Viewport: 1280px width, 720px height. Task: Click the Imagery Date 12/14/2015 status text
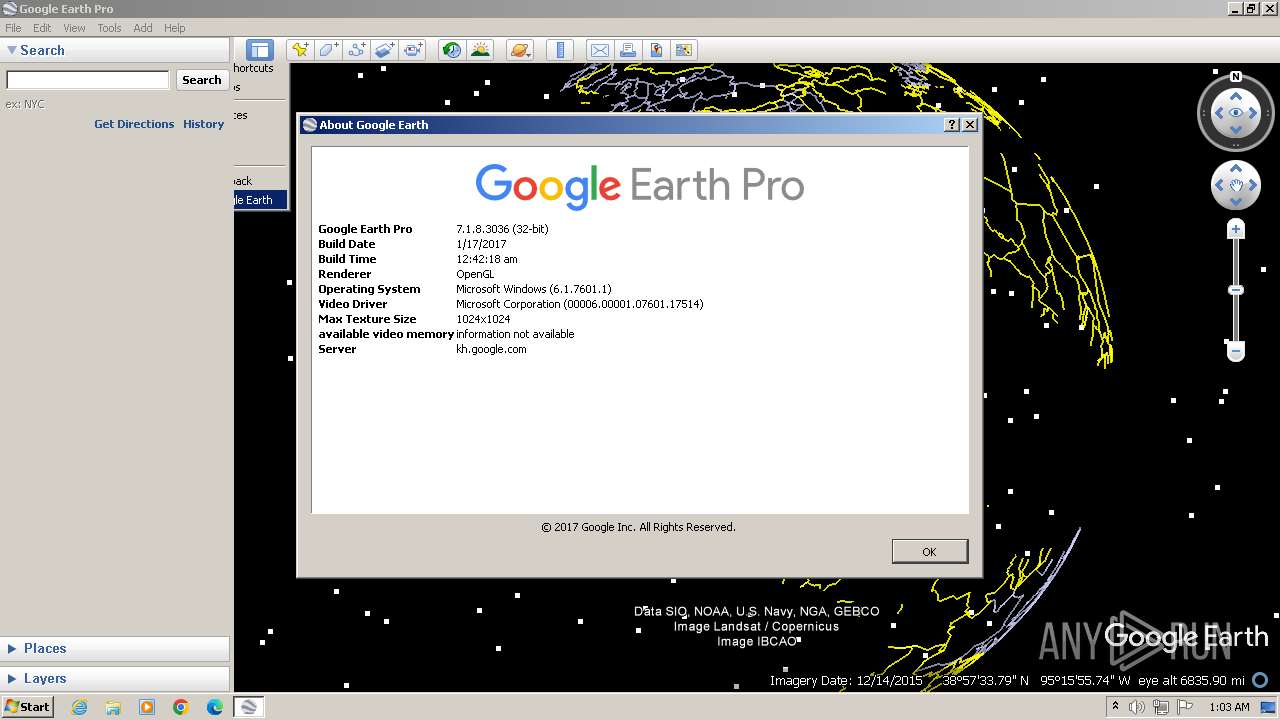(x=846, y=681)
